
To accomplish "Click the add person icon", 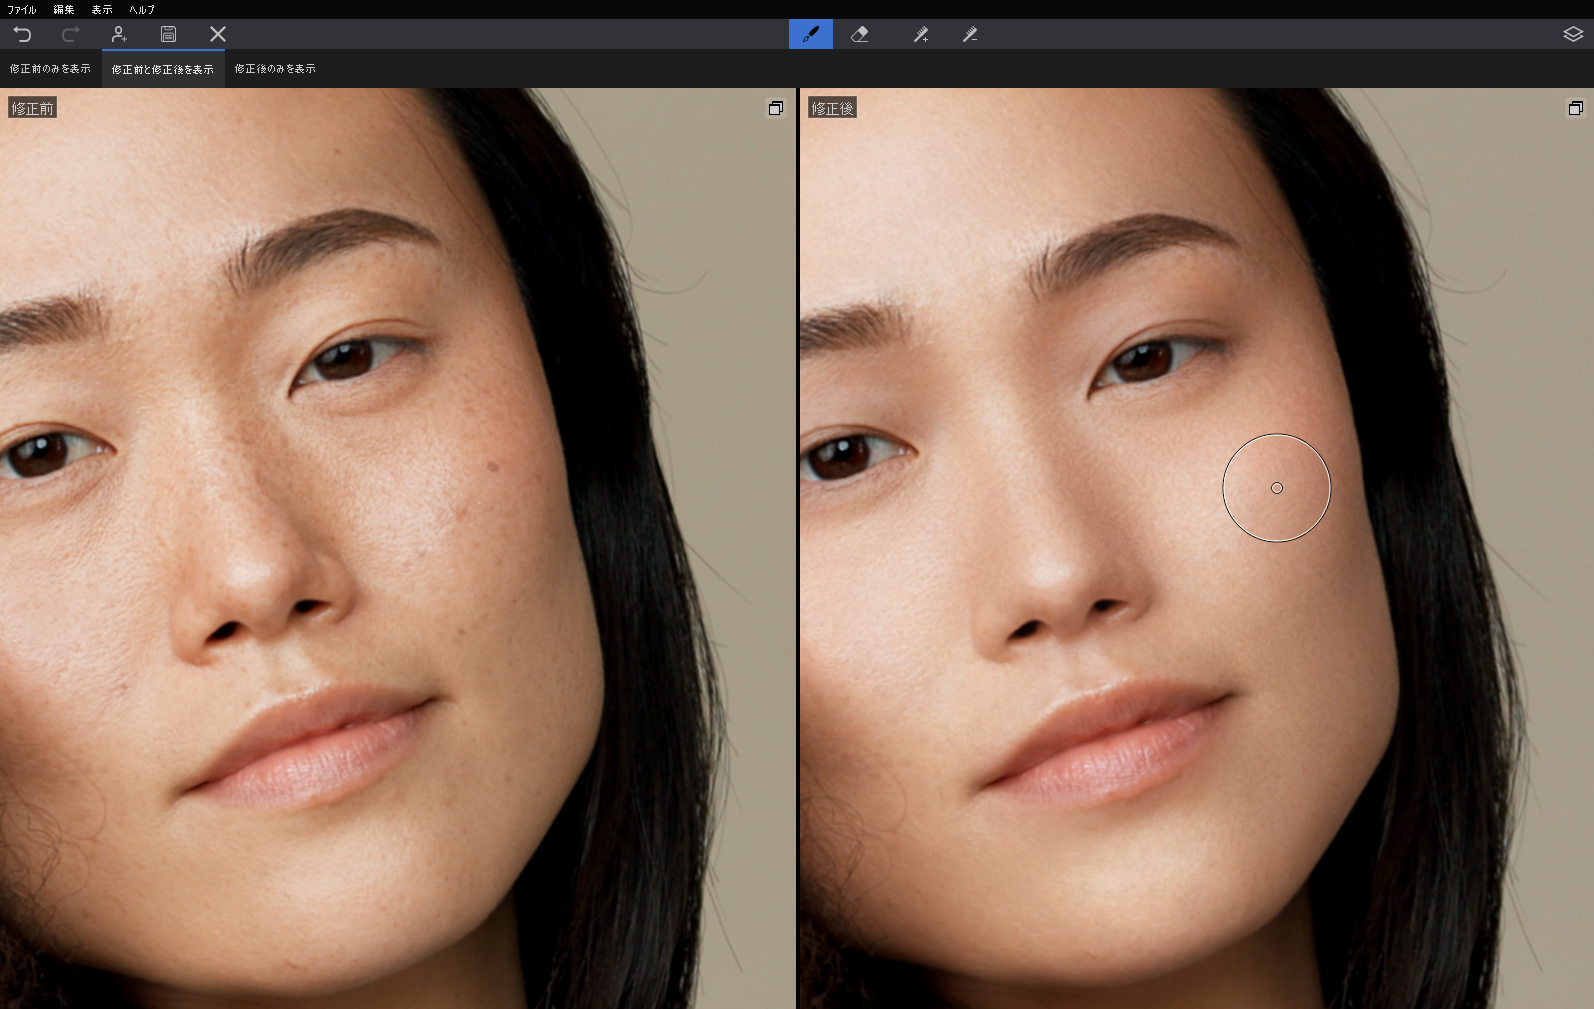I will coord(119,34).
